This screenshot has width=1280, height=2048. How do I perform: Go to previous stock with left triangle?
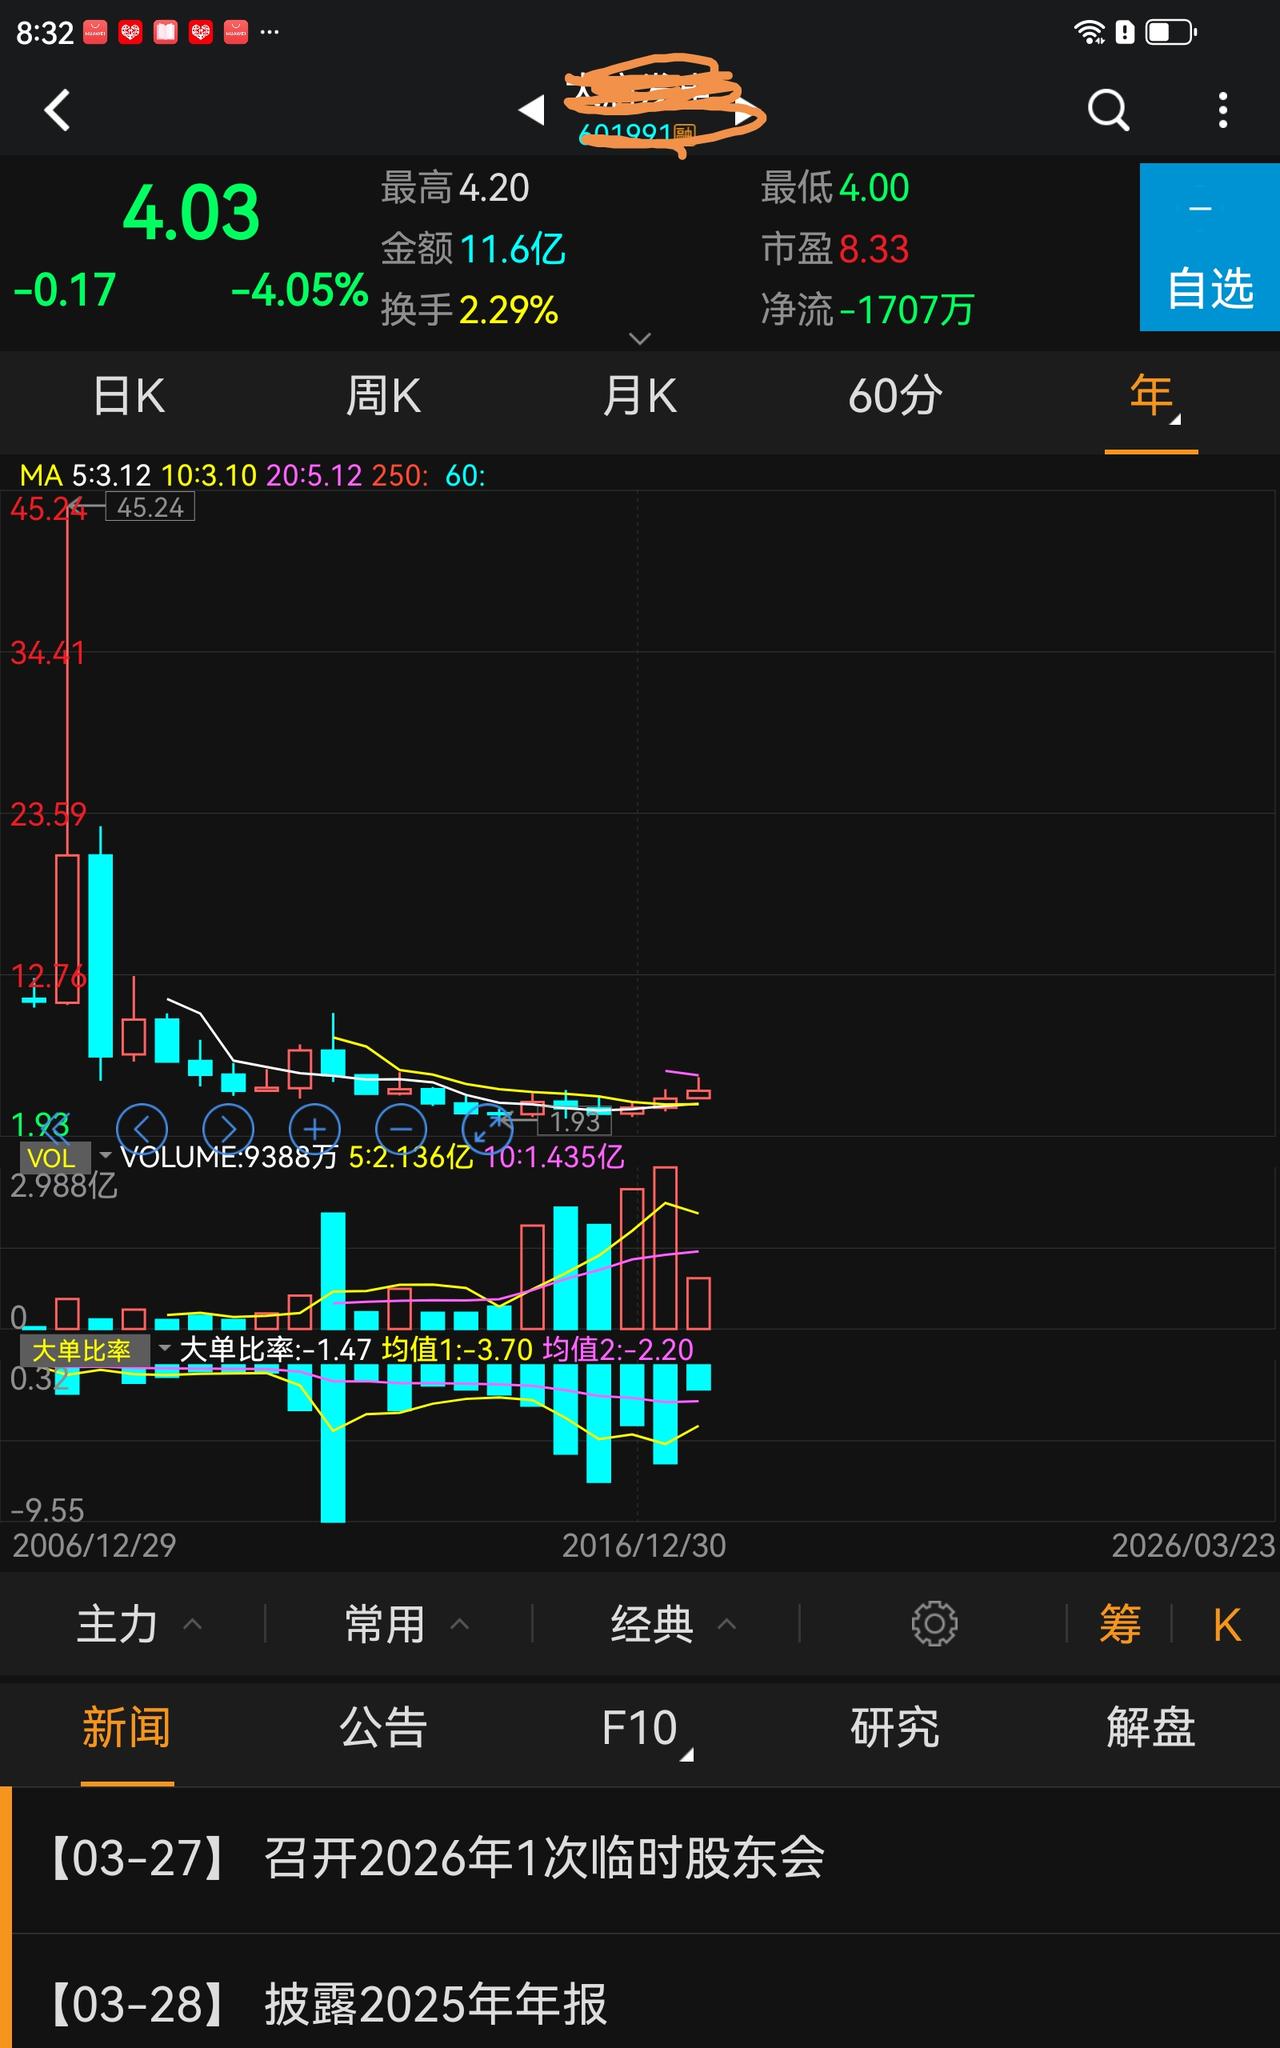pyautogui.click(x=532, y=110)
